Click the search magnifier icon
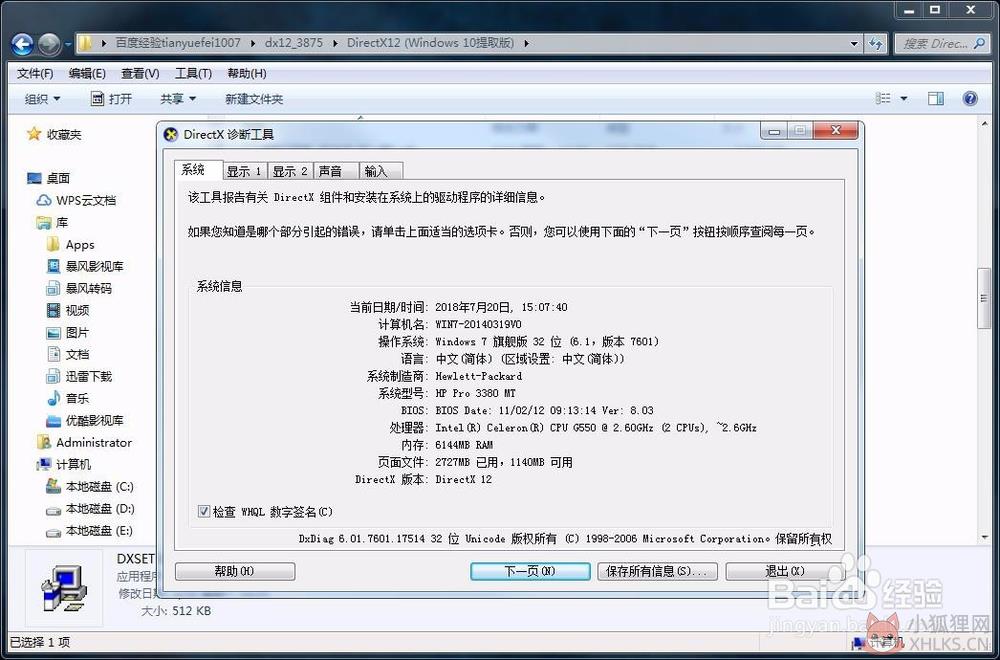 click(980, 44)
